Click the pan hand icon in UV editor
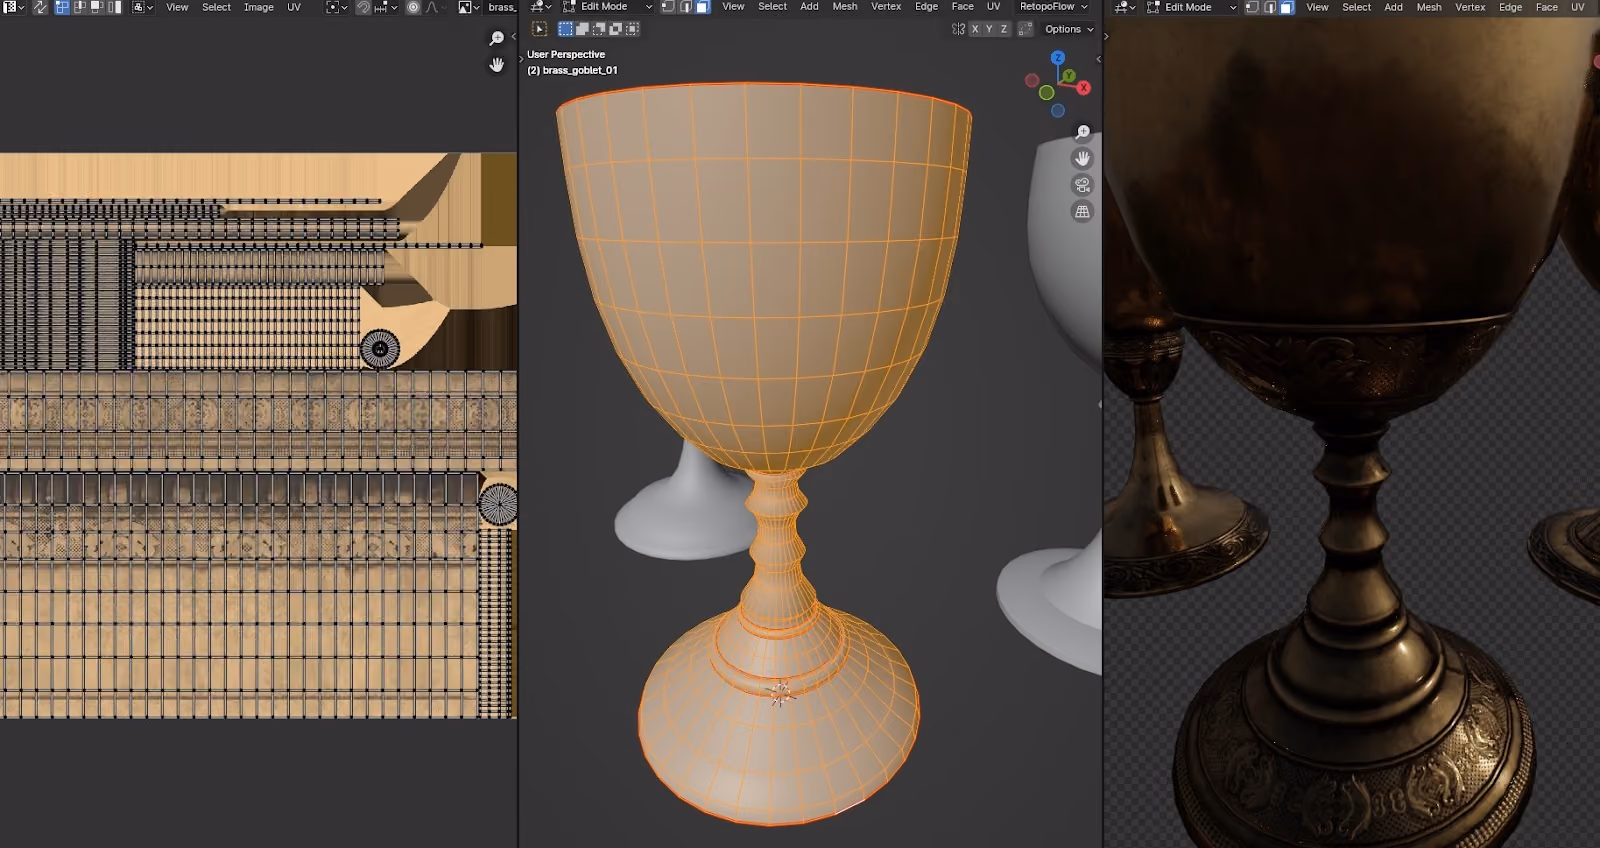Viewport: 1600px width, 848px height. 497,64
